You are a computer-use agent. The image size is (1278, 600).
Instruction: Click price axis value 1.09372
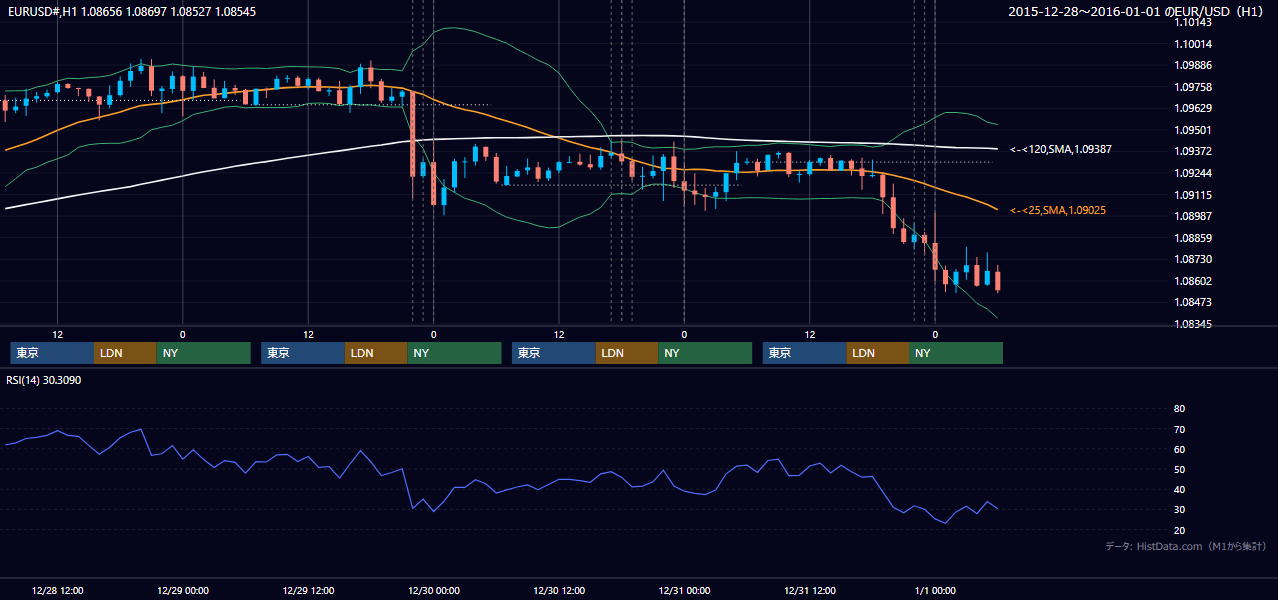(x=1192, y=151)
